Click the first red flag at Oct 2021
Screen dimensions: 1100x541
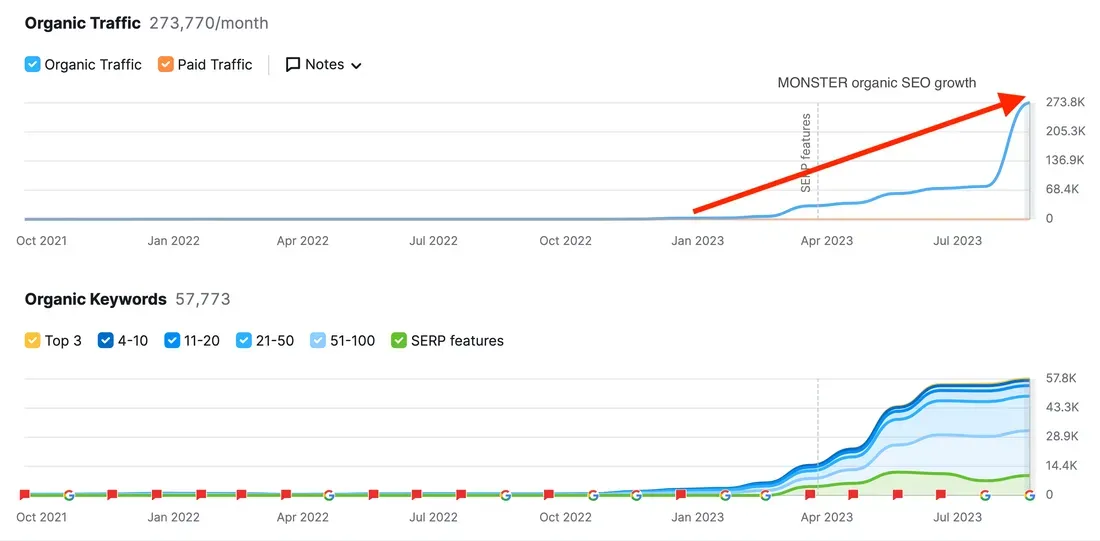pyautogui.click(x=25, y=495)
